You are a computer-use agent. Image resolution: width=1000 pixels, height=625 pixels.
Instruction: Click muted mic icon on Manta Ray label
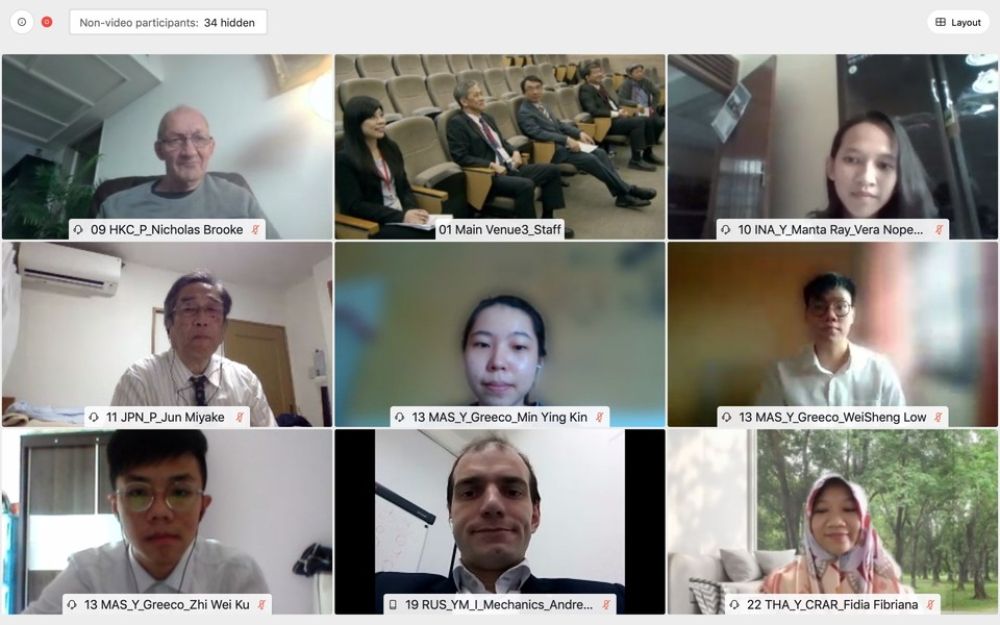(x=939, y=230)
